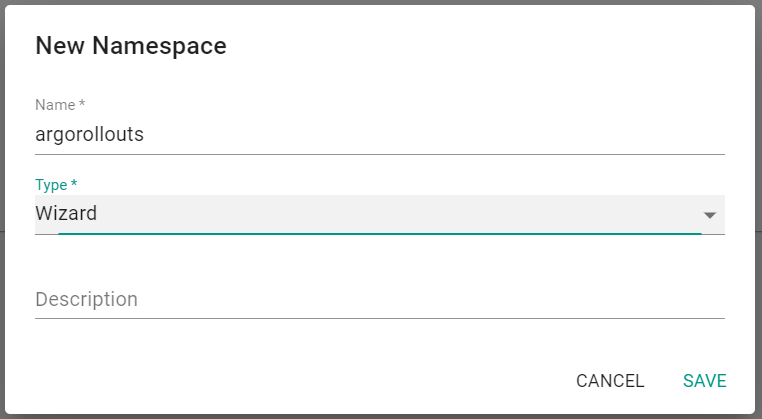Click the New Namespace dialog title

(131, 45)
